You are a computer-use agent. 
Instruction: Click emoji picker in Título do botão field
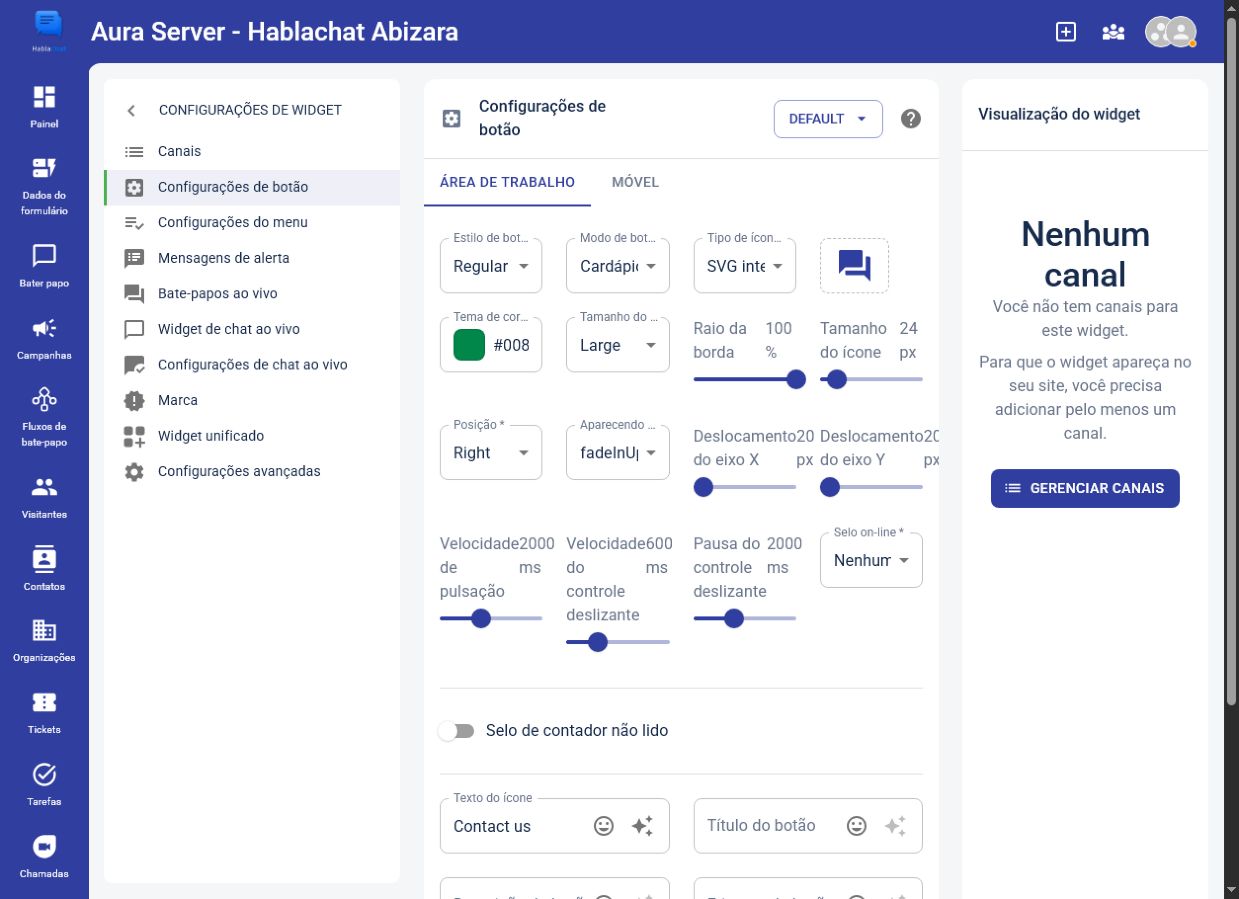[x=856, y=826]
